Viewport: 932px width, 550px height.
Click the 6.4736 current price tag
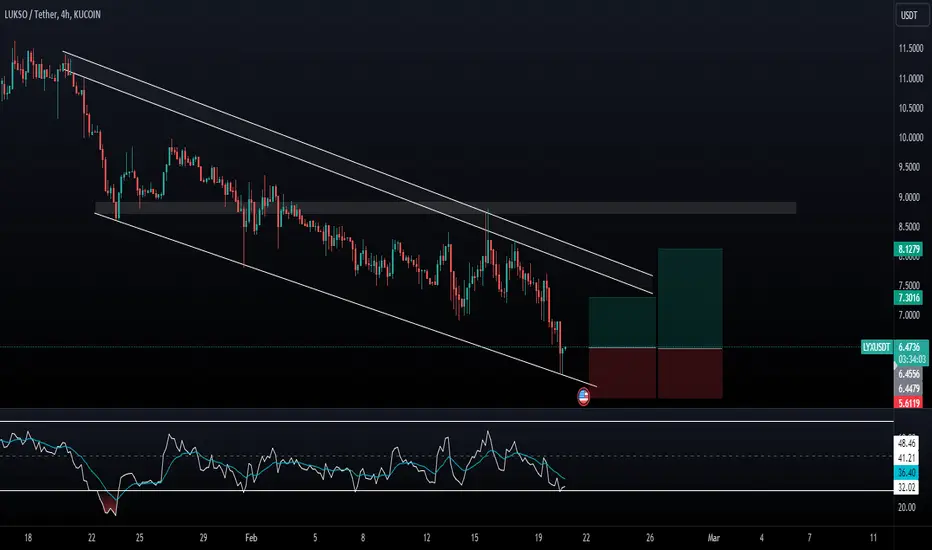pos(911,347)
